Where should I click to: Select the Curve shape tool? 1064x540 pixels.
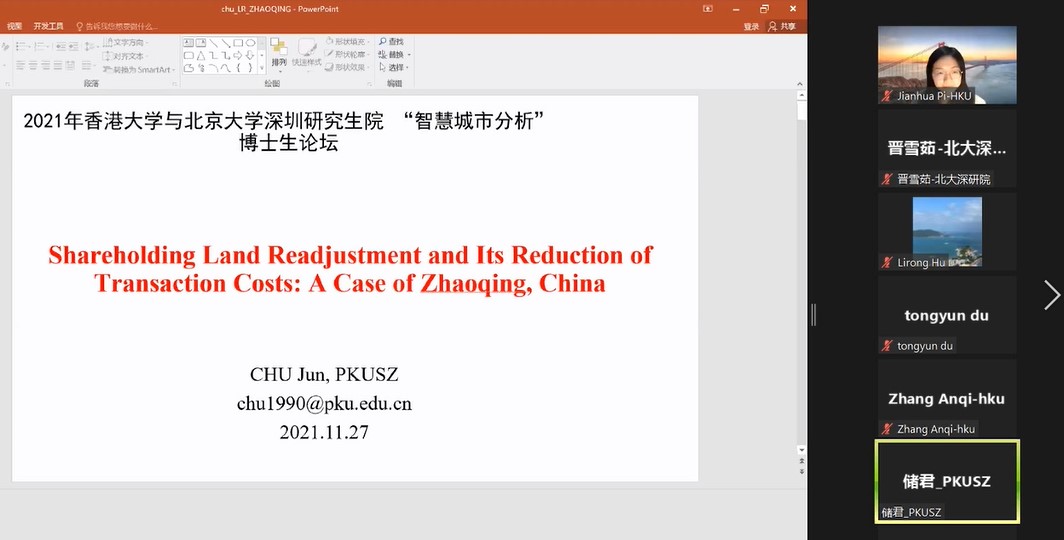pos(226,68)
